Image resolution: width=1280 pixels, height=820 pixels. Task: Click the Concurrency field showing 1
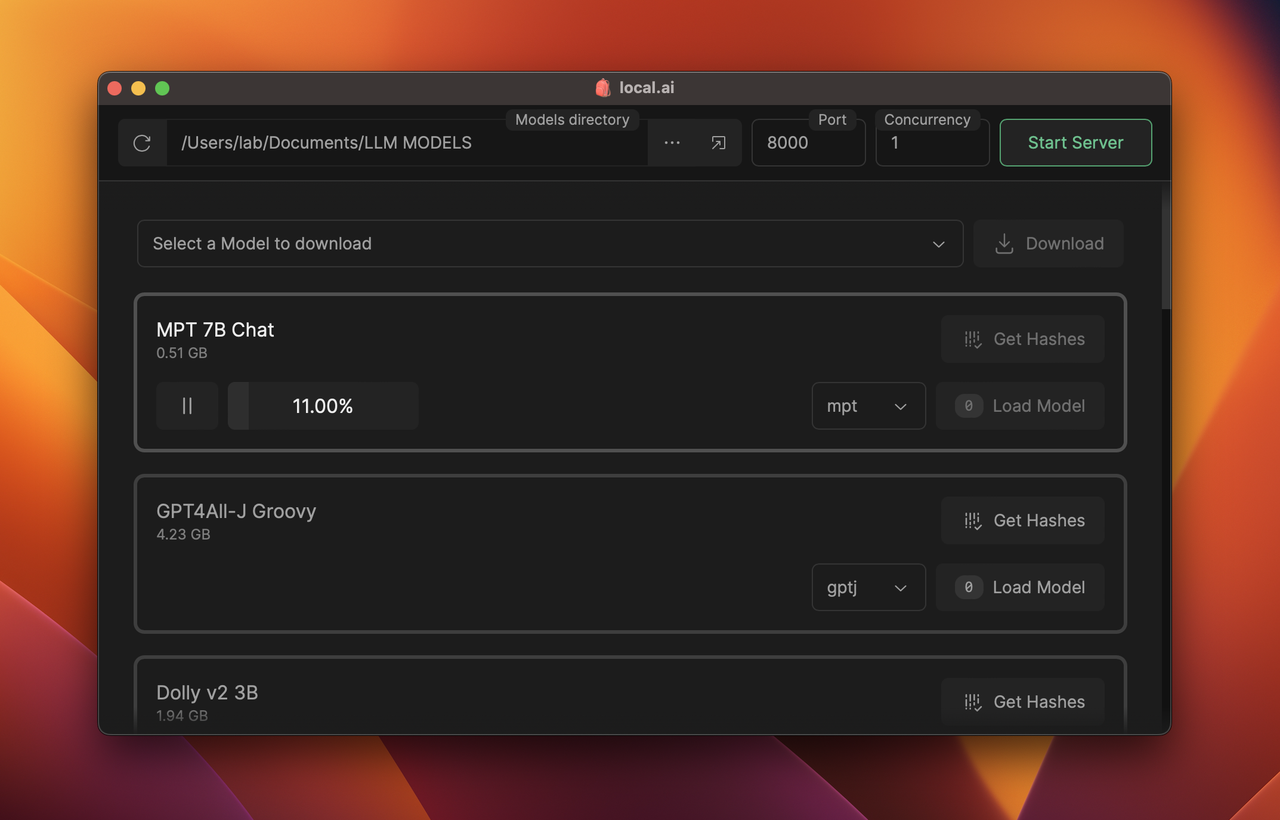(933, 143)
